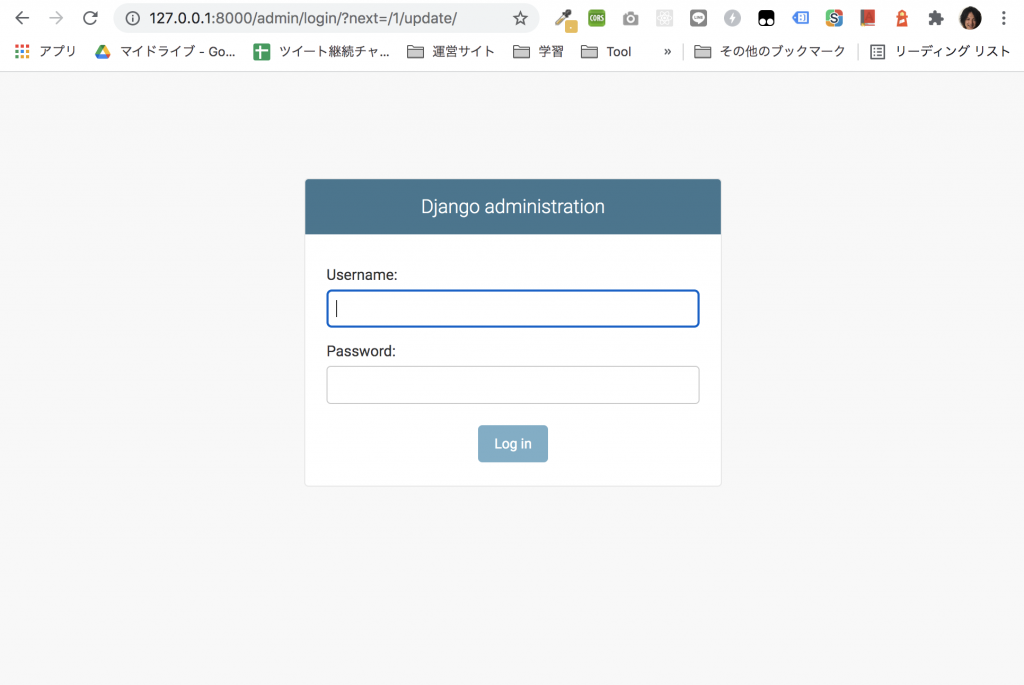Open the blue tag extension icon
This screenshot has width=1024, height=685.
coord(800,18)
